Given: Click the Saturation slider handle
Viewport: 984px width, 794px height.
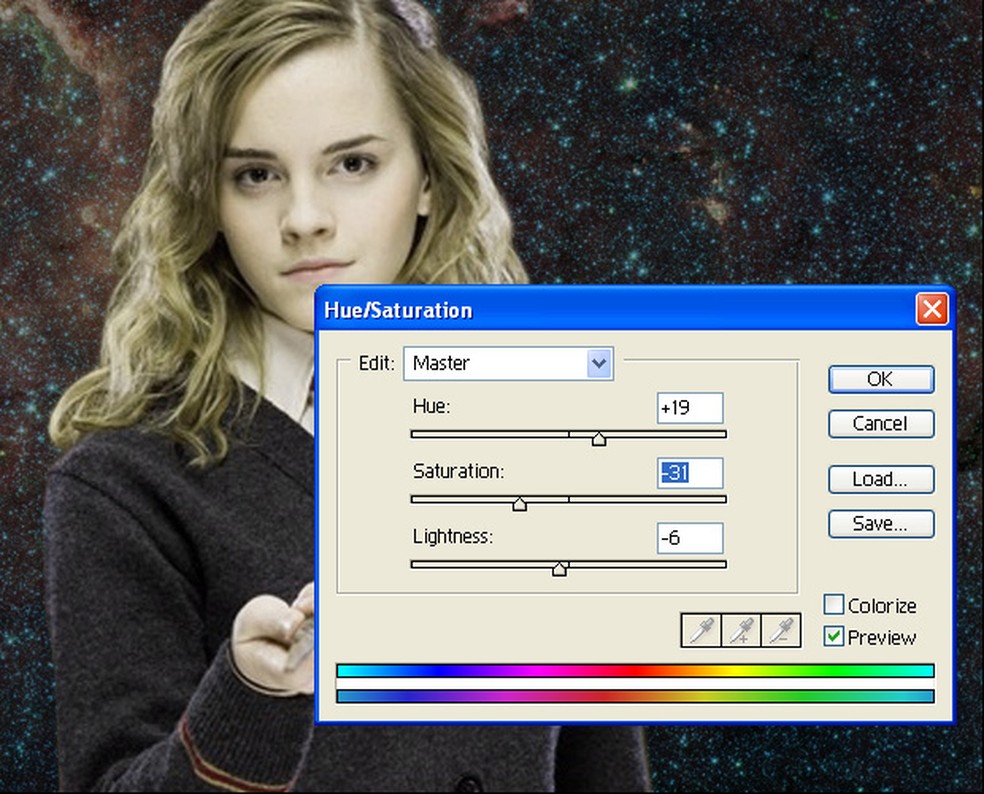Looking at the screenshot, I should pyautogui.click(x=520, y=504).
